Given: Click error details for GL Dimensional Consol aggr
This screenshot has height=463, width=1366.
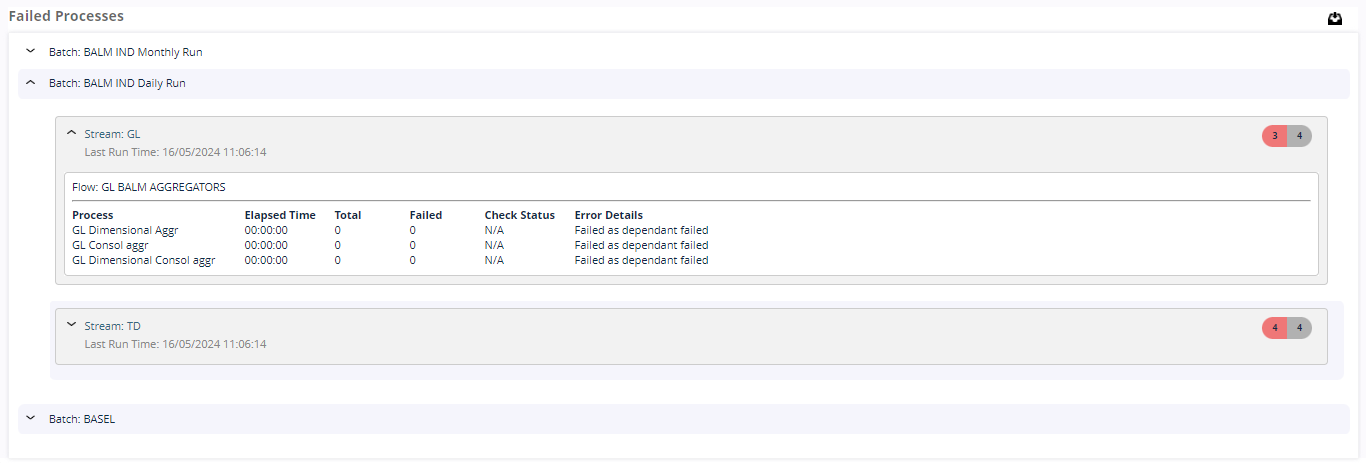Looking at the screenshot, I should tap(641, 260).
